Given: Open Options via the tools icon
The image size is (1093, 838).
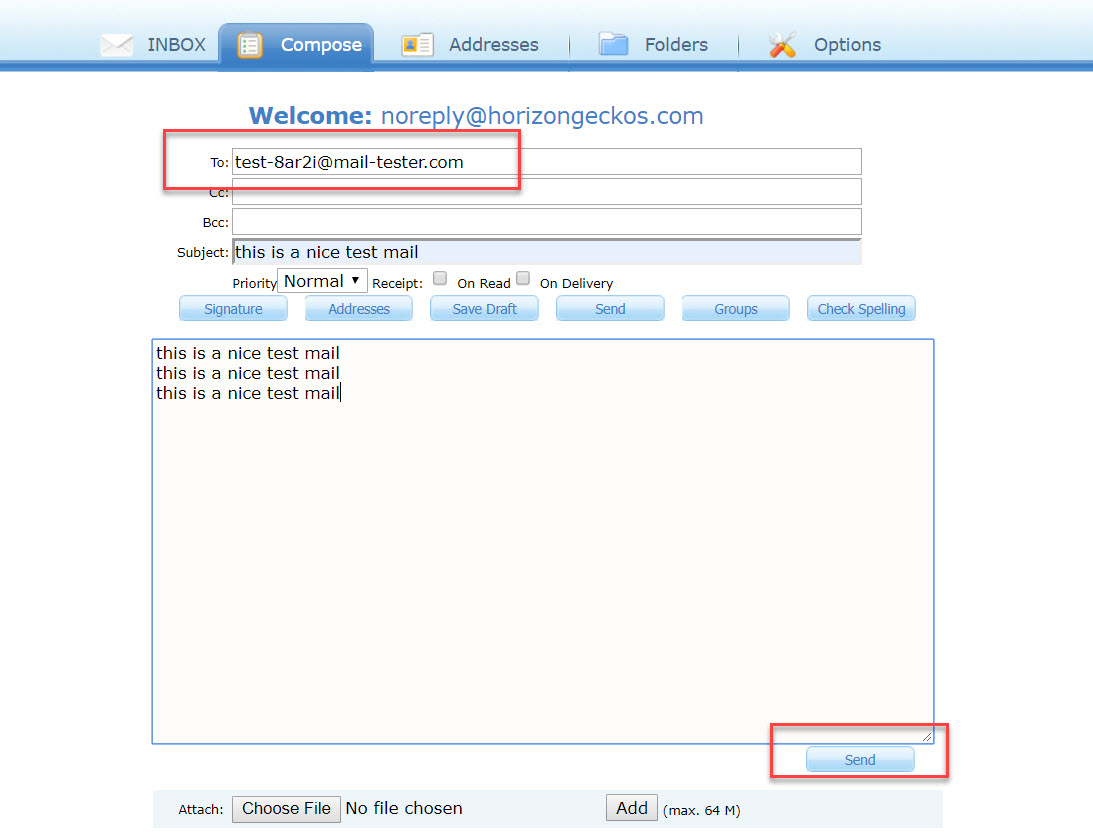Looking at the screenshot, I should coord(781,44).
